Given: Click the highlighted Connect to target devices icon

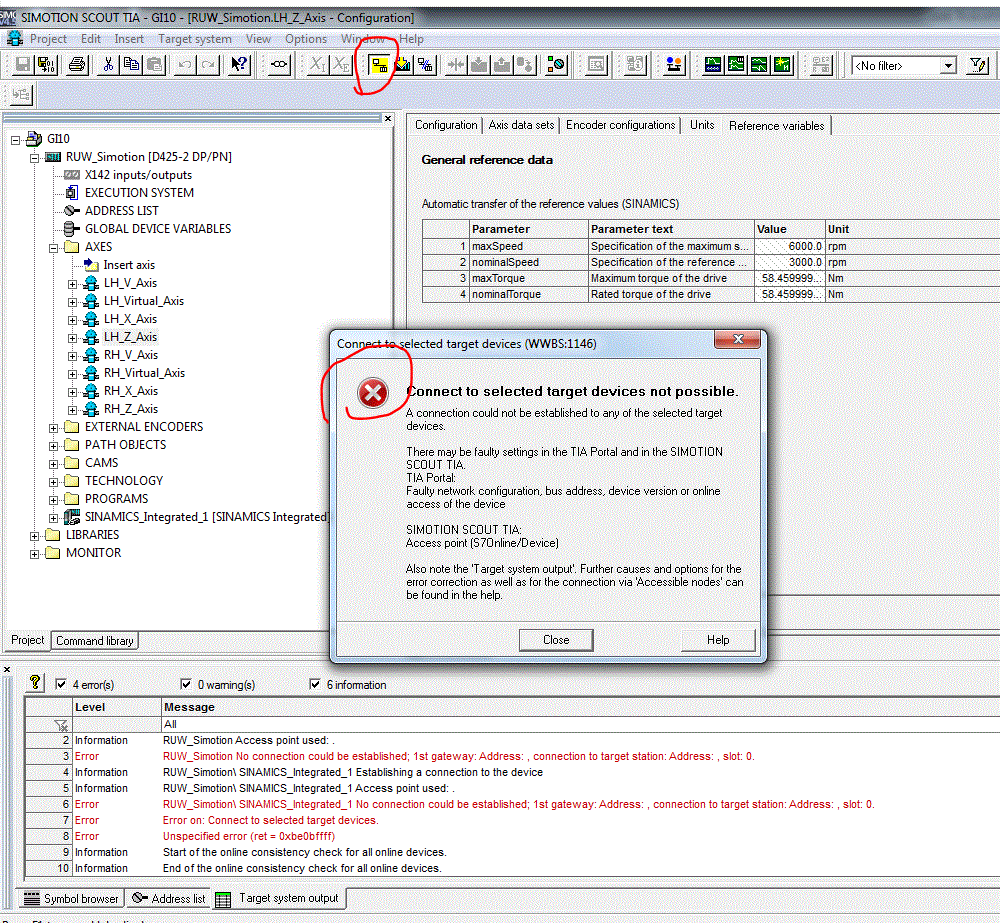Looking at the screenshot, I should click(x=379, y=65).
